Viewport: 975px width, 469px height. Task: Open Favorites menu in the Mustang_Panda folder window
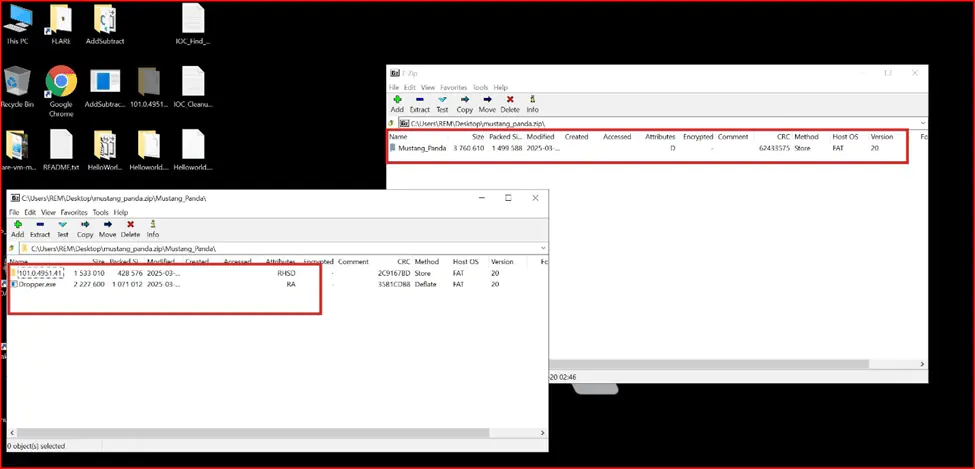pyautogui.click(x=73, y=212)
